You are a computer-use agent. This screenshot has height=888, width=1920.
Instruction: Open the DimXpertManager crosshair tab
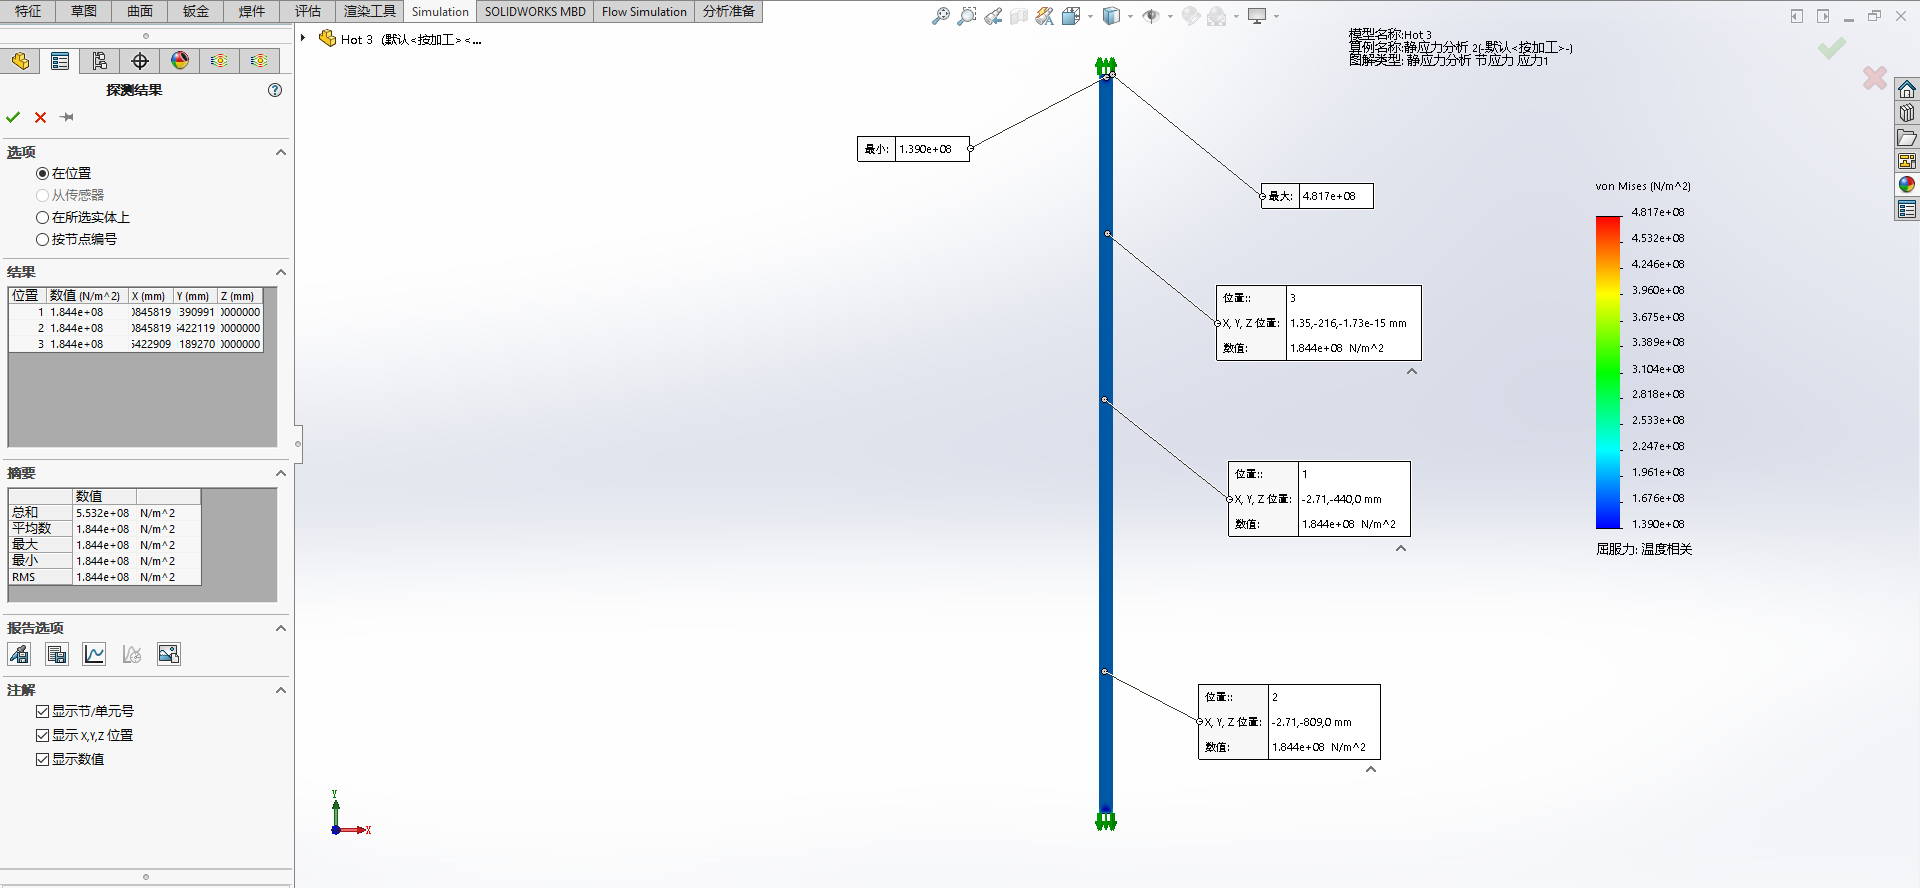pyautogui.click(x=140, y=61)
